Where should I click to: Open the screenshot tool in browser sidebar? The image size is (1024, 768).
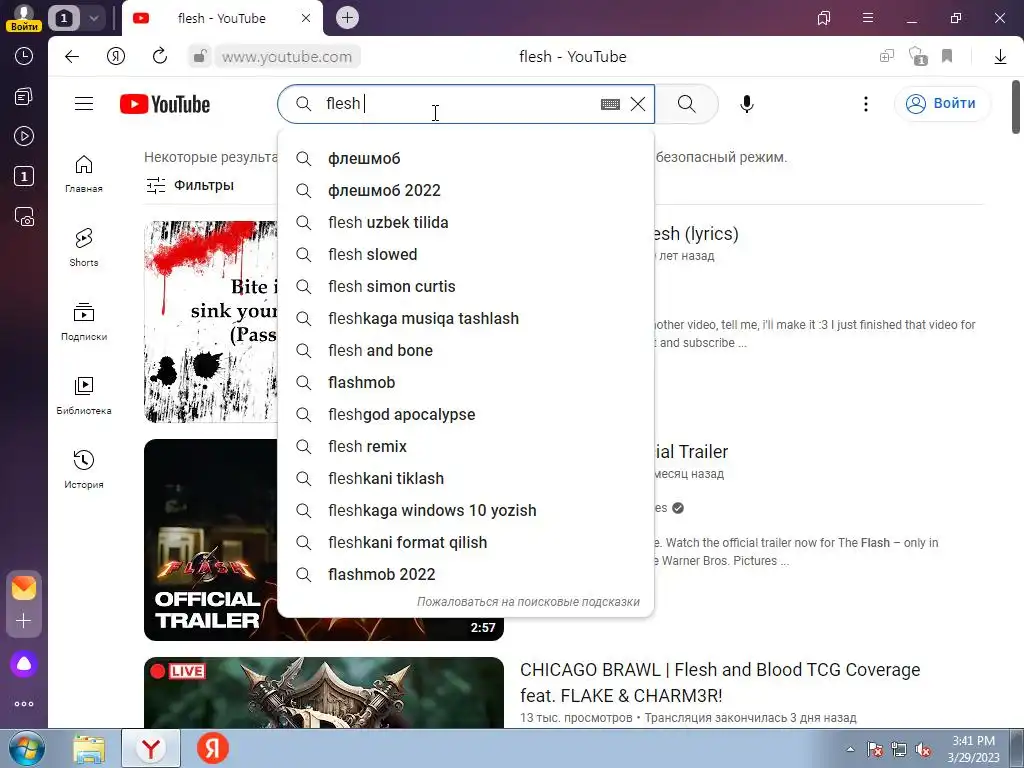[x=24, y=217]
